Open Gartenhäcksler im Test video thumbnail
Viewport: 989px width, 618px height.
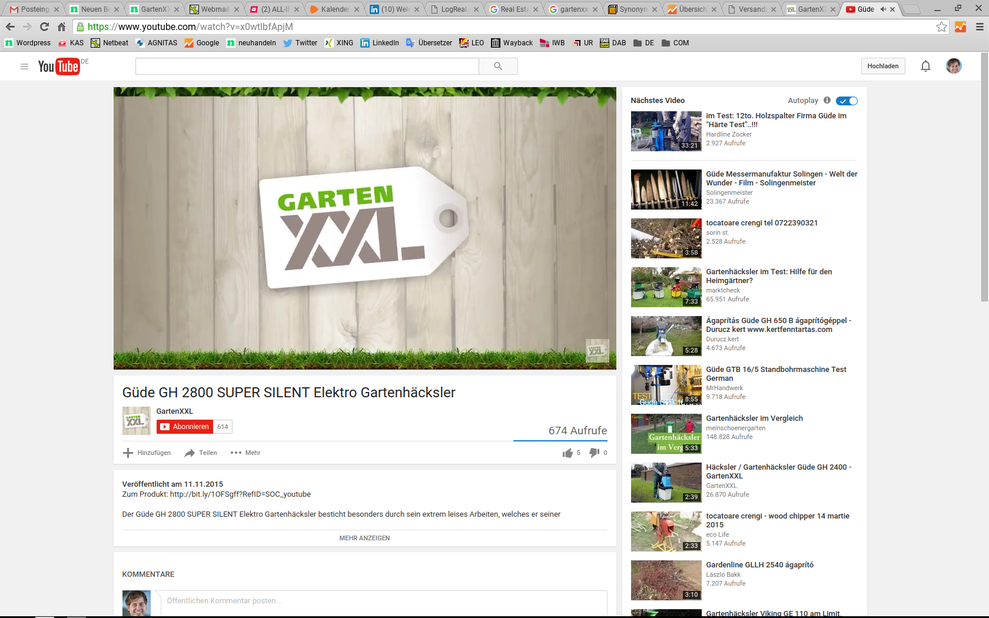[666, 287]
